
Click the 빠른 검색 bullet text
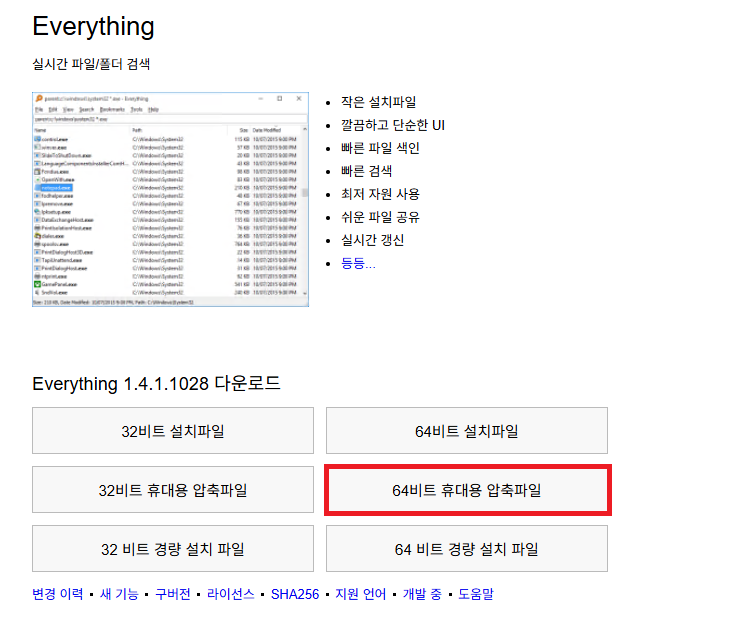click(367, 171)
